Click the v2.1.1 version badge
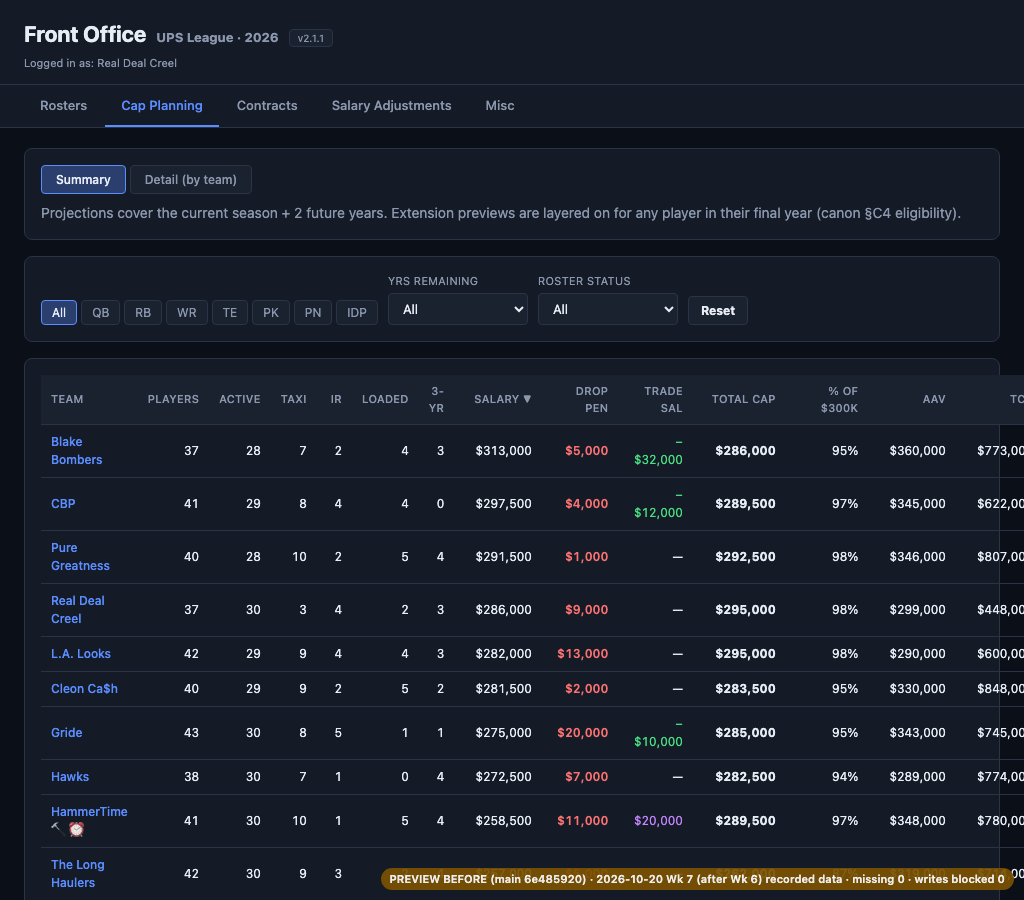1024x900 pixels. pyautogui.click(x=311, y=39)
